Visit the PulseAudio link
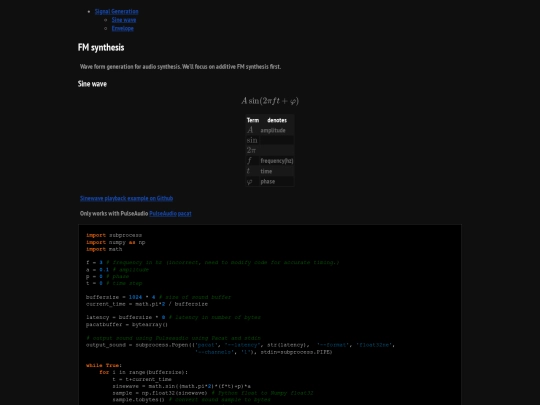 163,214
